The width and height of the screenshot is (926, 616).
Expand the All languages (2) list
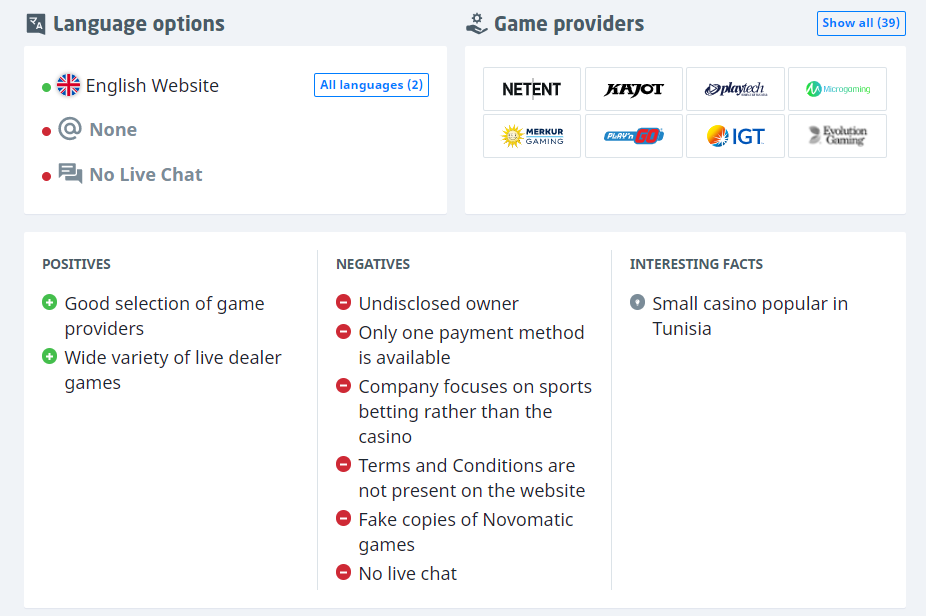tap(371, 85)
